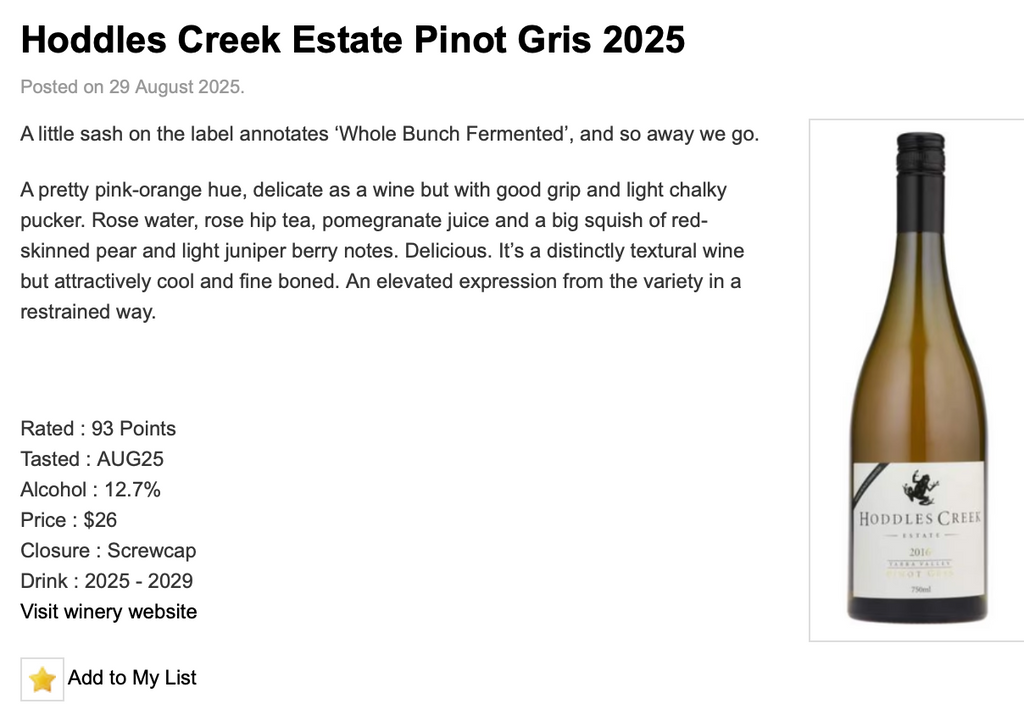This screenshot has height=715, width=1024.
Task: Click the 2016 vintage year on the label
Action: (x=919, y=552)
